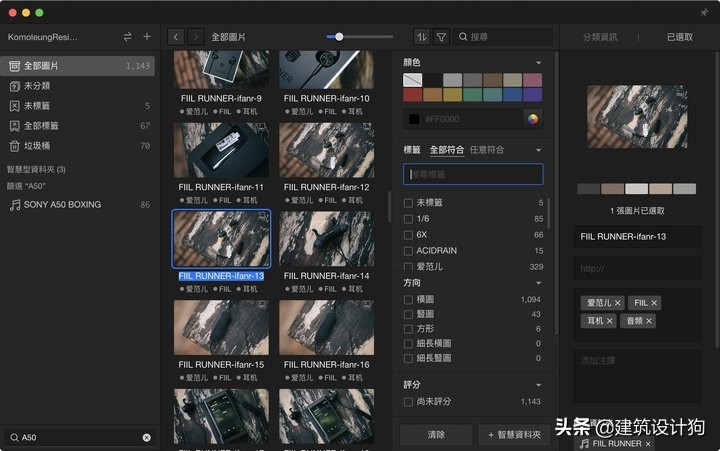Click the http:// URL field
The image size is (720, 451).
[x=637, y=268]
